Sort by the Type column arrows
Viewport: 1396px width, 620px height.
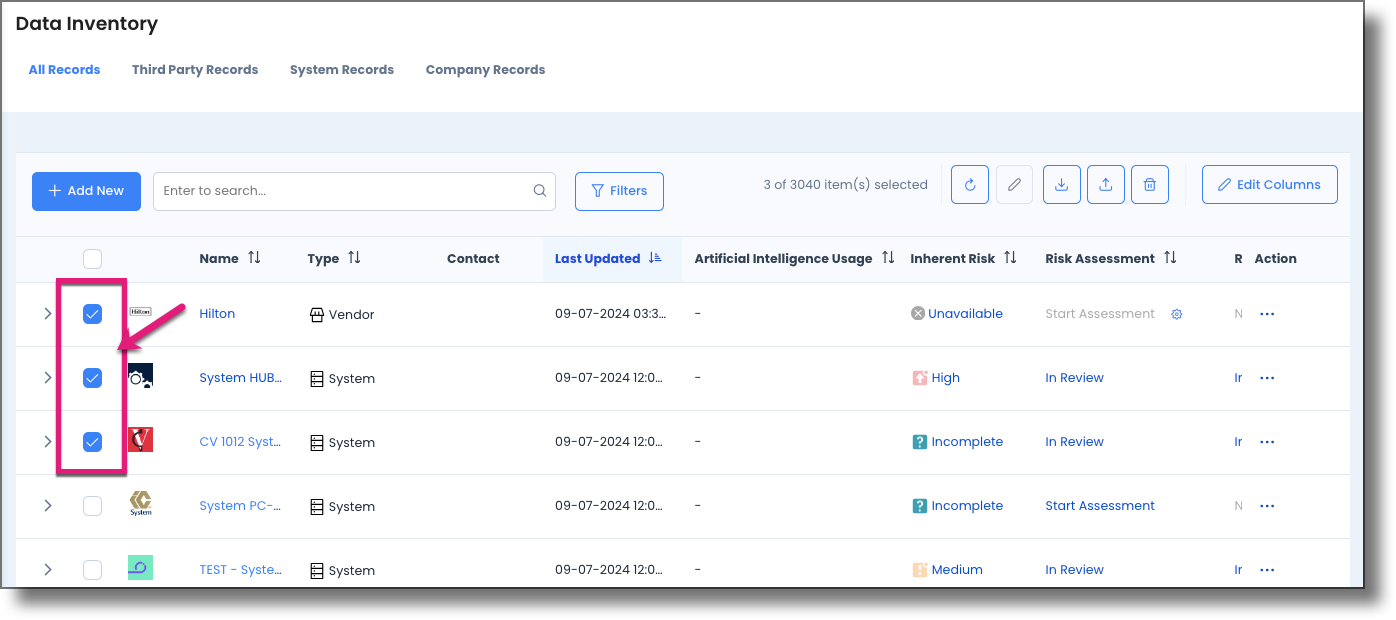[354, 258]
